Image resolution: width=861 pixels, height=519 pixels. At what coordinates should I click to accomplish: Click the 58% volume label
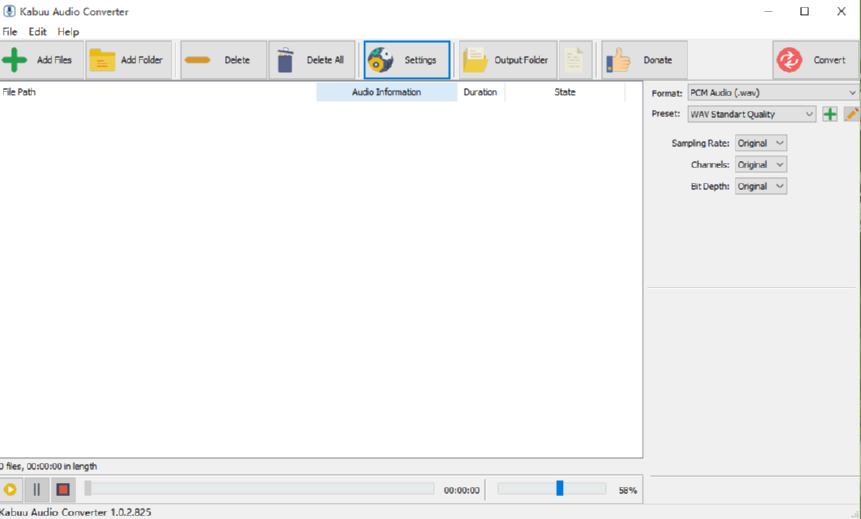coord(628,490)
